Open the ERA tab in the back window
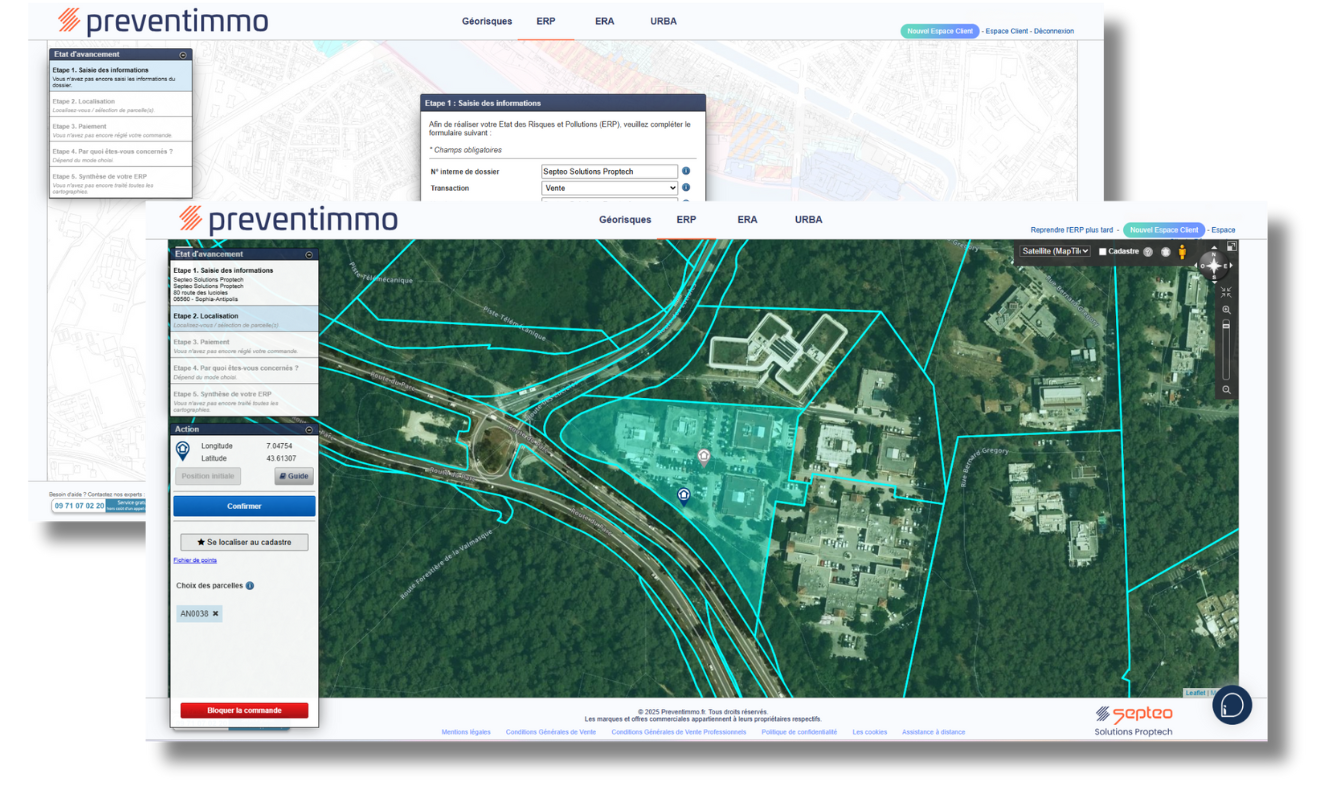The width and height of the screenshot is (1335, 785). (604, 21)
